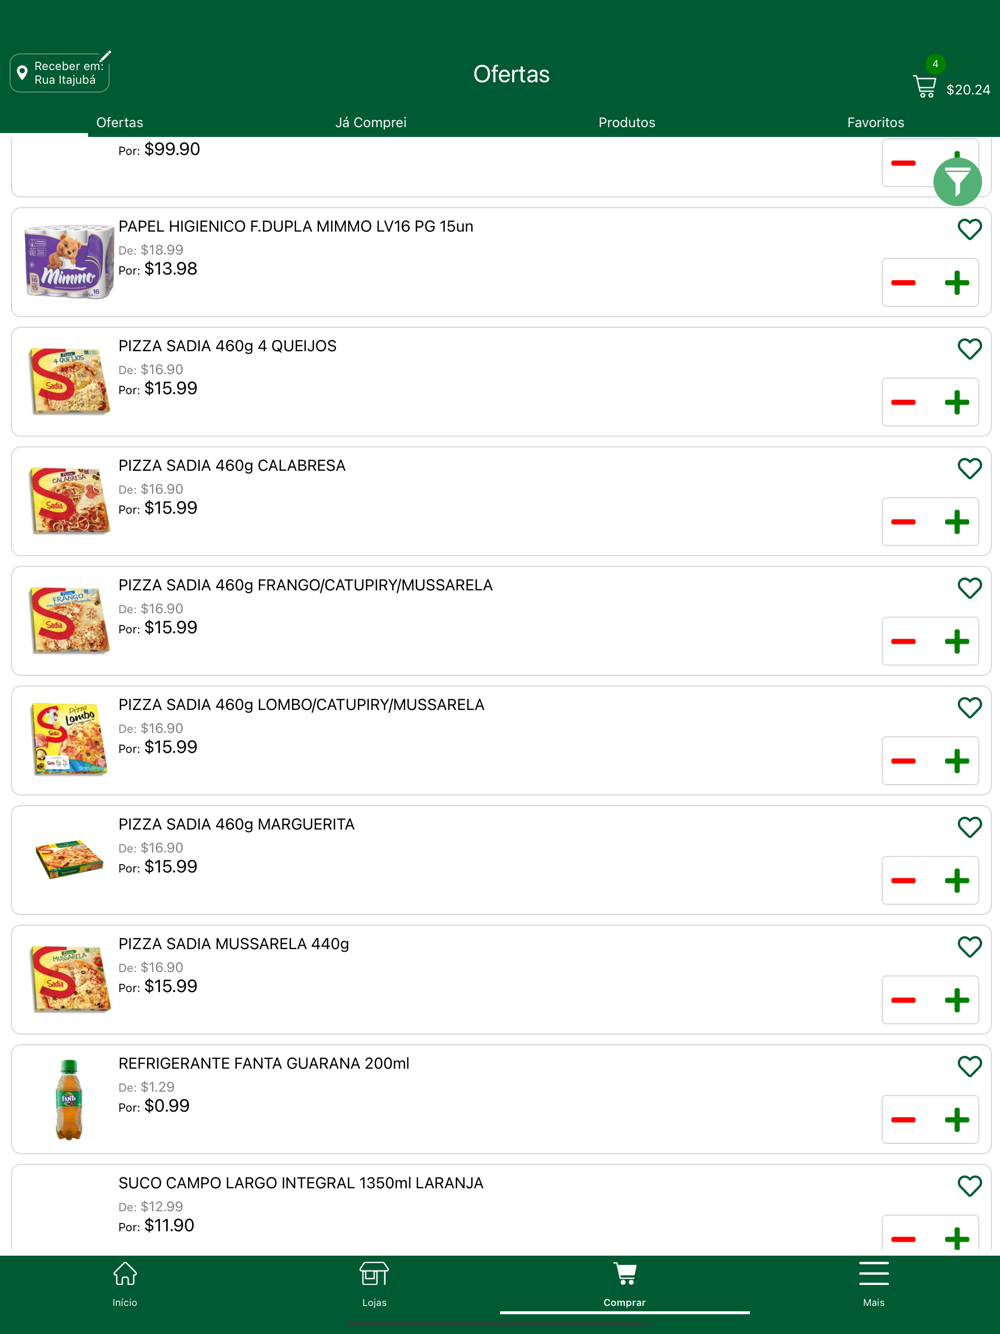Open the Mais hamburger menu

[874, 1284]
